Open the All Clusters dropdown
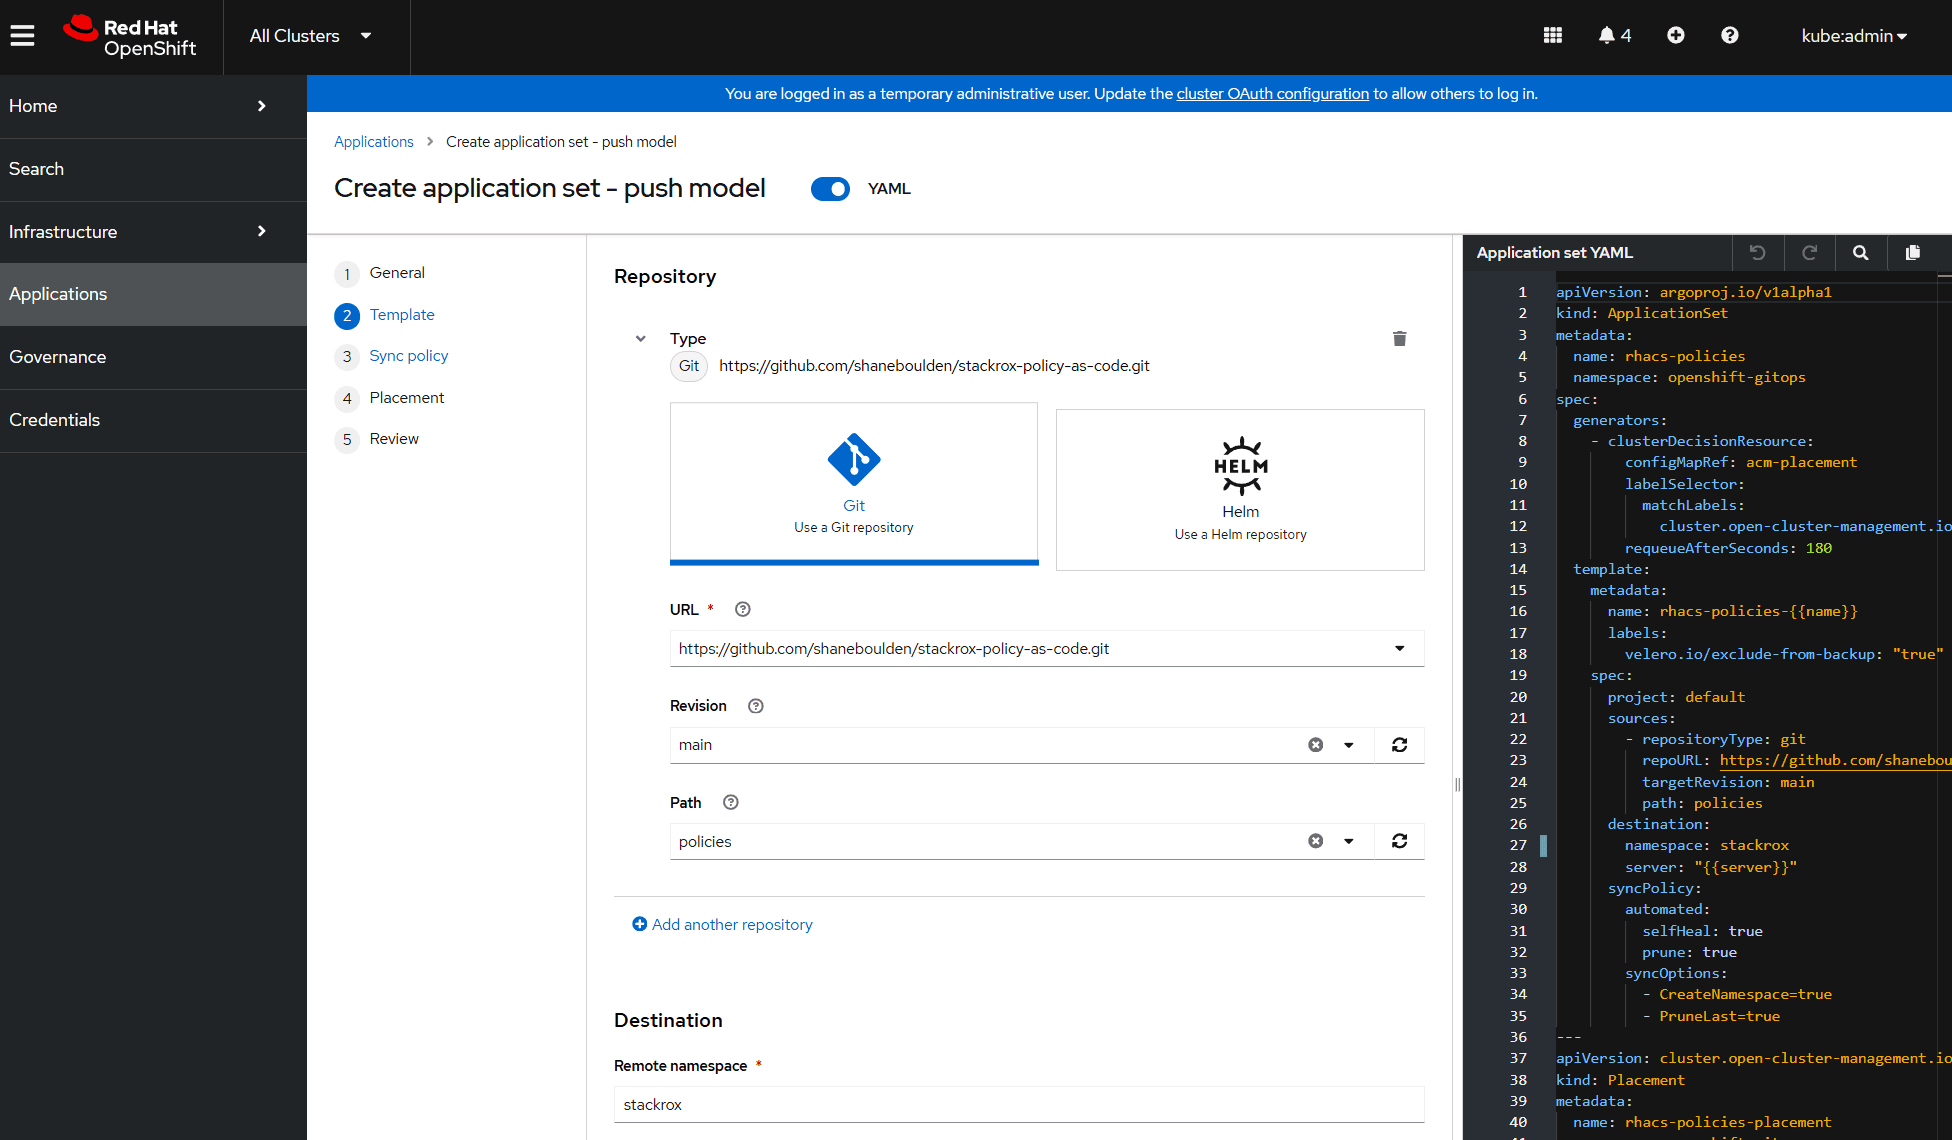Screen dimensions: 1952x1140 click(x=310, y=36)
